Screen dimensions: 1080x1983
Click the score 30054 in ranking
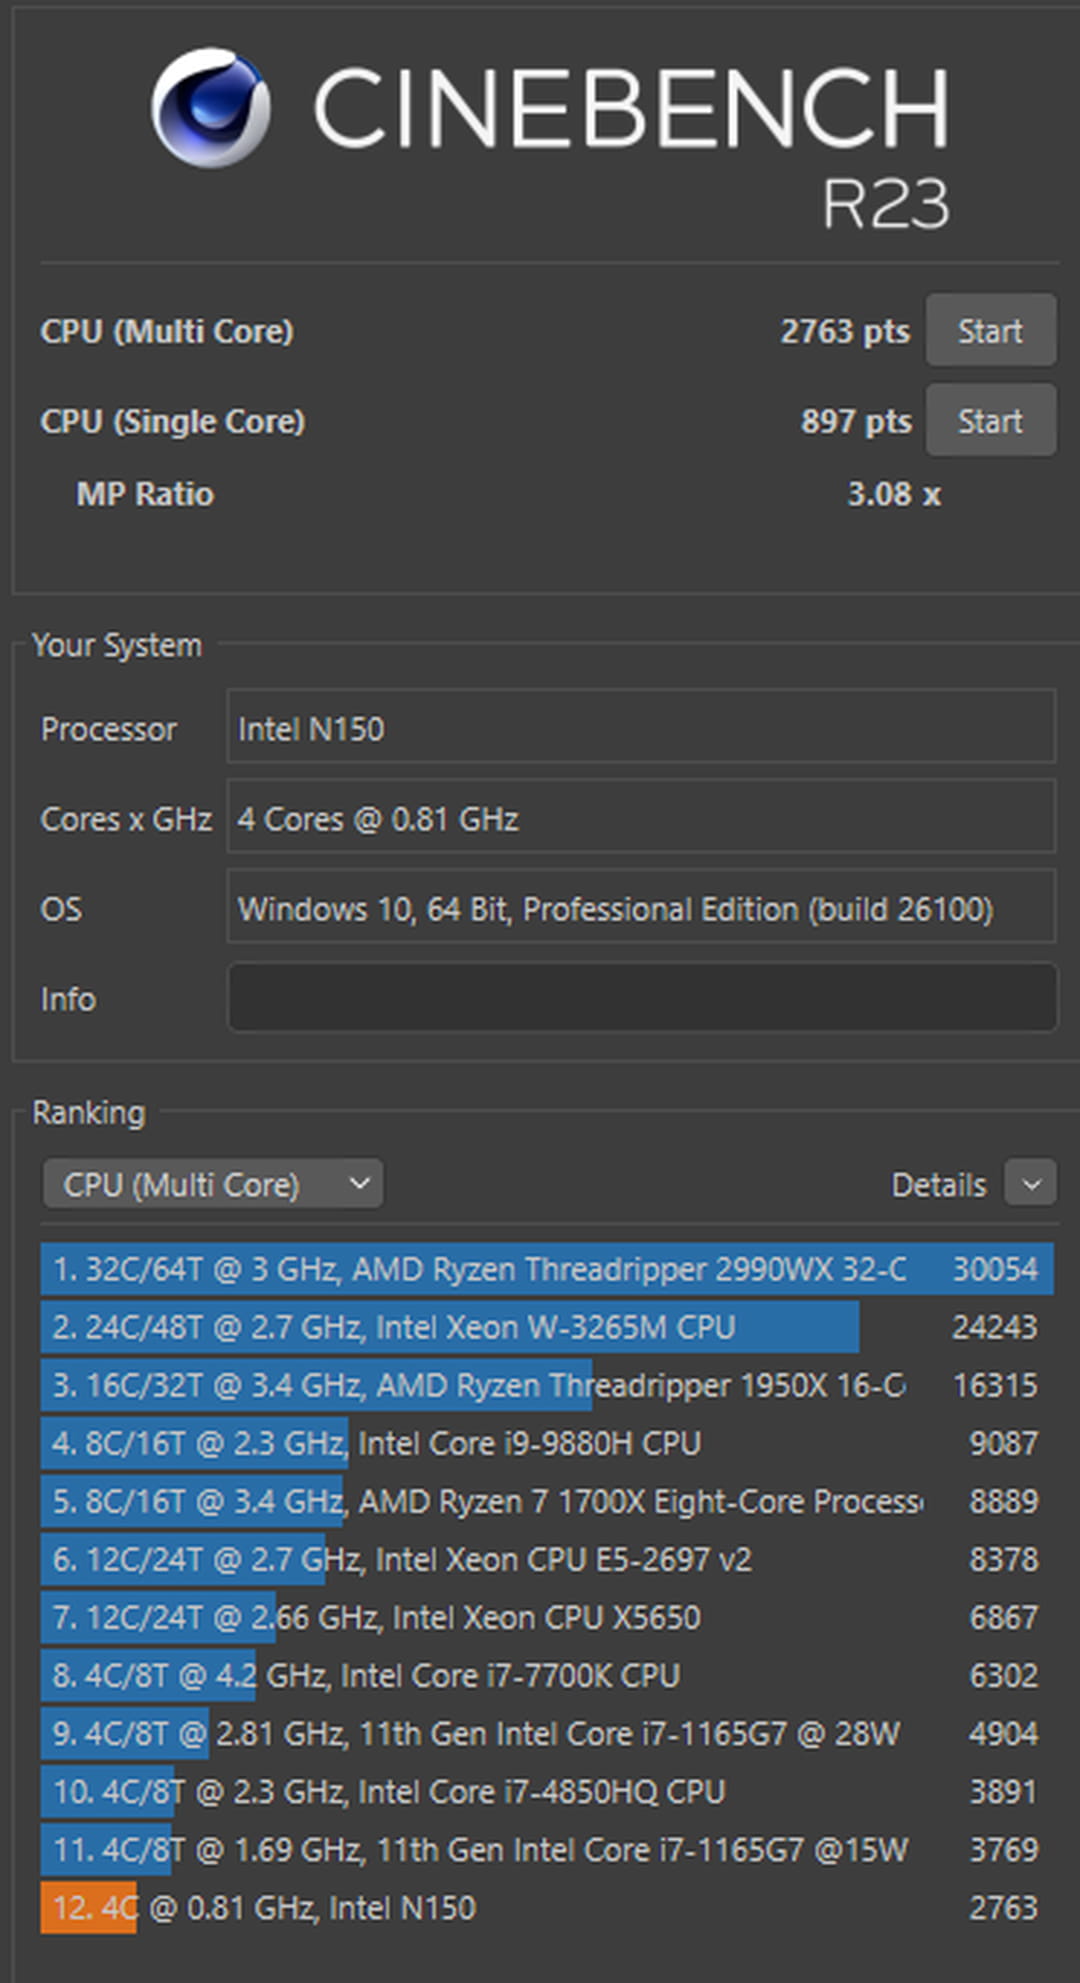point(995,1269)
